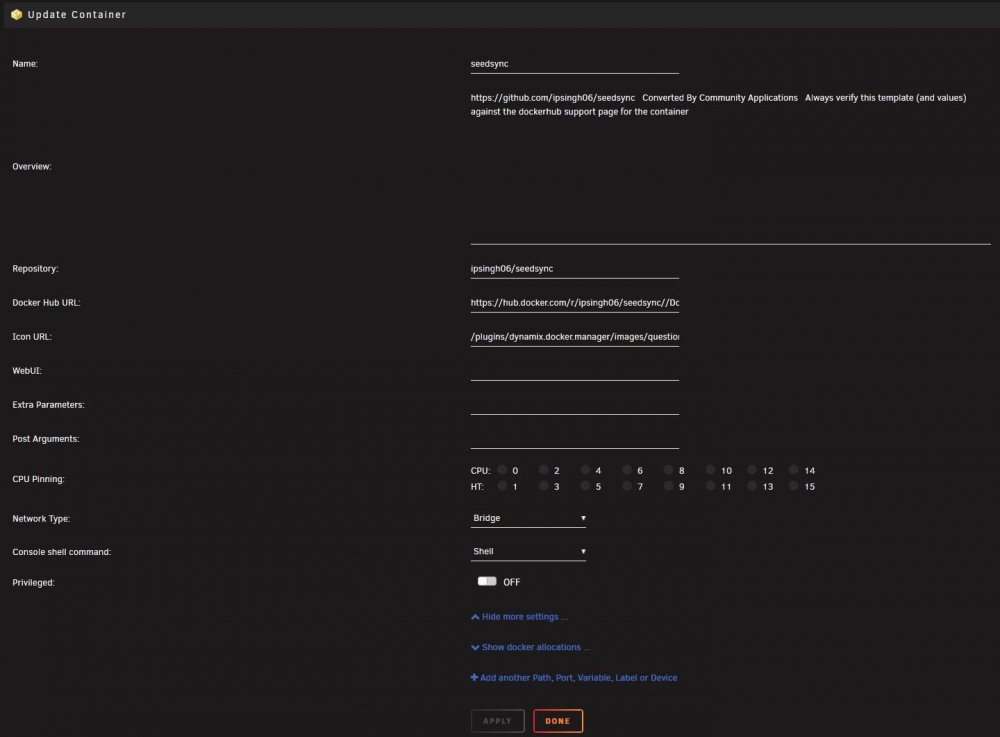Screen dimensions: 1000x737
Task: Check HT 1 pinning checkbox
Action: click(x=502, y=486)
